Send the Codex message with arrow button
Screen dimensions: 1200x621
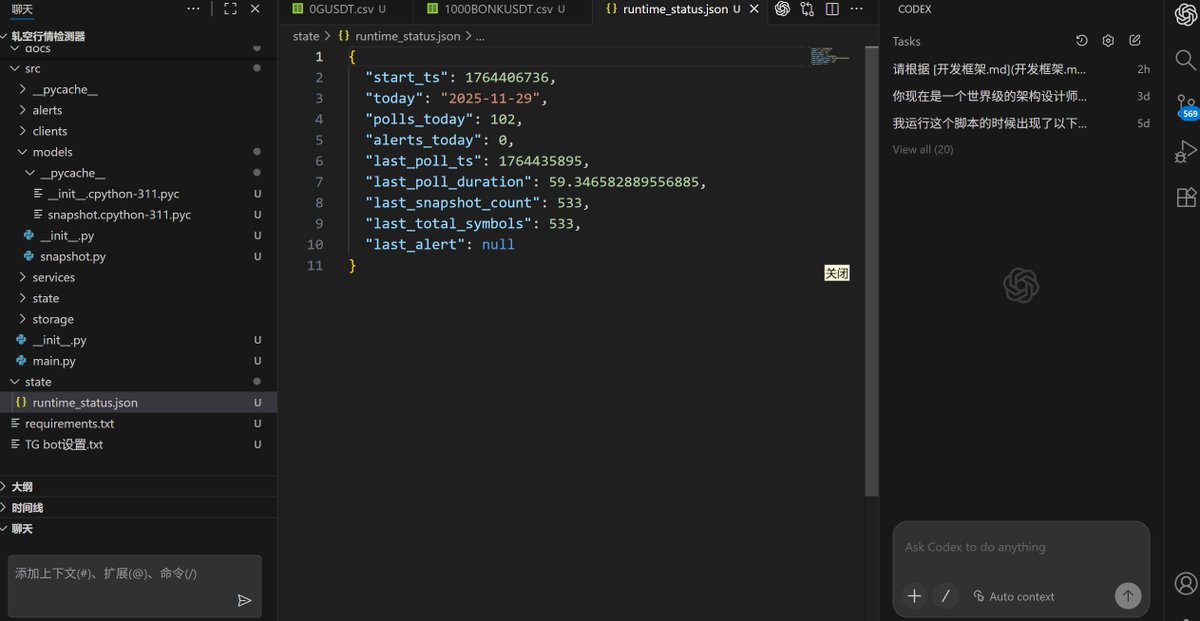click(1128, 596)
